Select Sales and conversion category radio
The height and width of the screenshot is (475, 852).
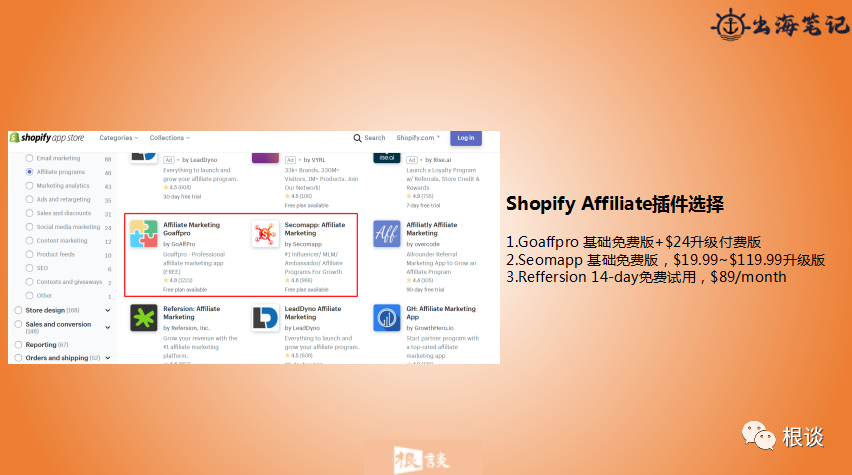coord(18,324)
